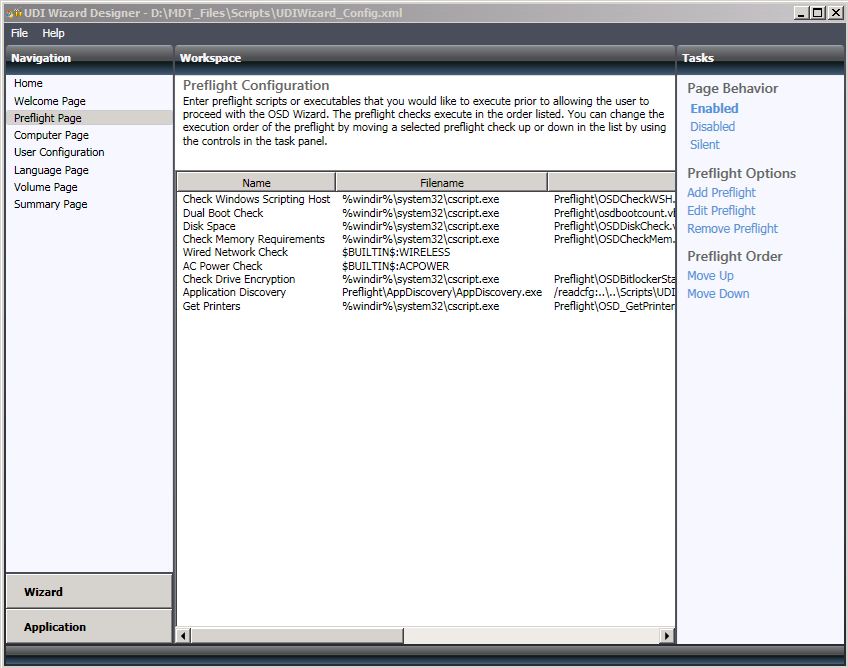Switch to the Application section
Image resolution: width=848 pixels, height=668 pixels.
coord(89,626)
